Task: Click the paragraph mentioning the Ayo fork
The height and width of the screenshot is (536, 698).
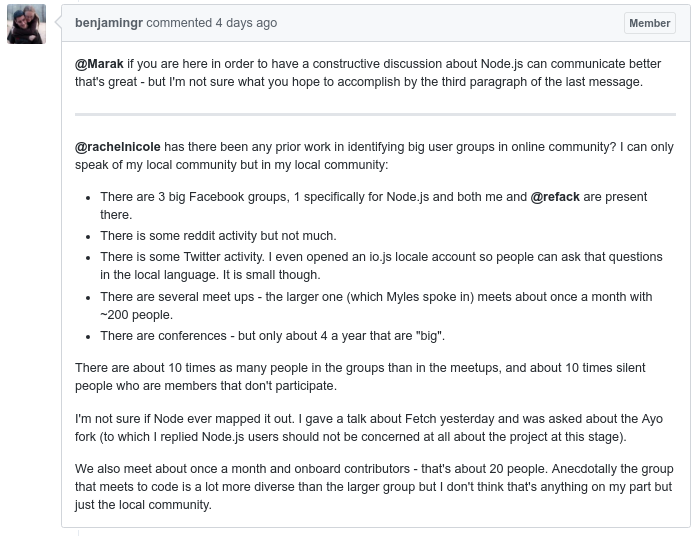Action: point(369,428)
